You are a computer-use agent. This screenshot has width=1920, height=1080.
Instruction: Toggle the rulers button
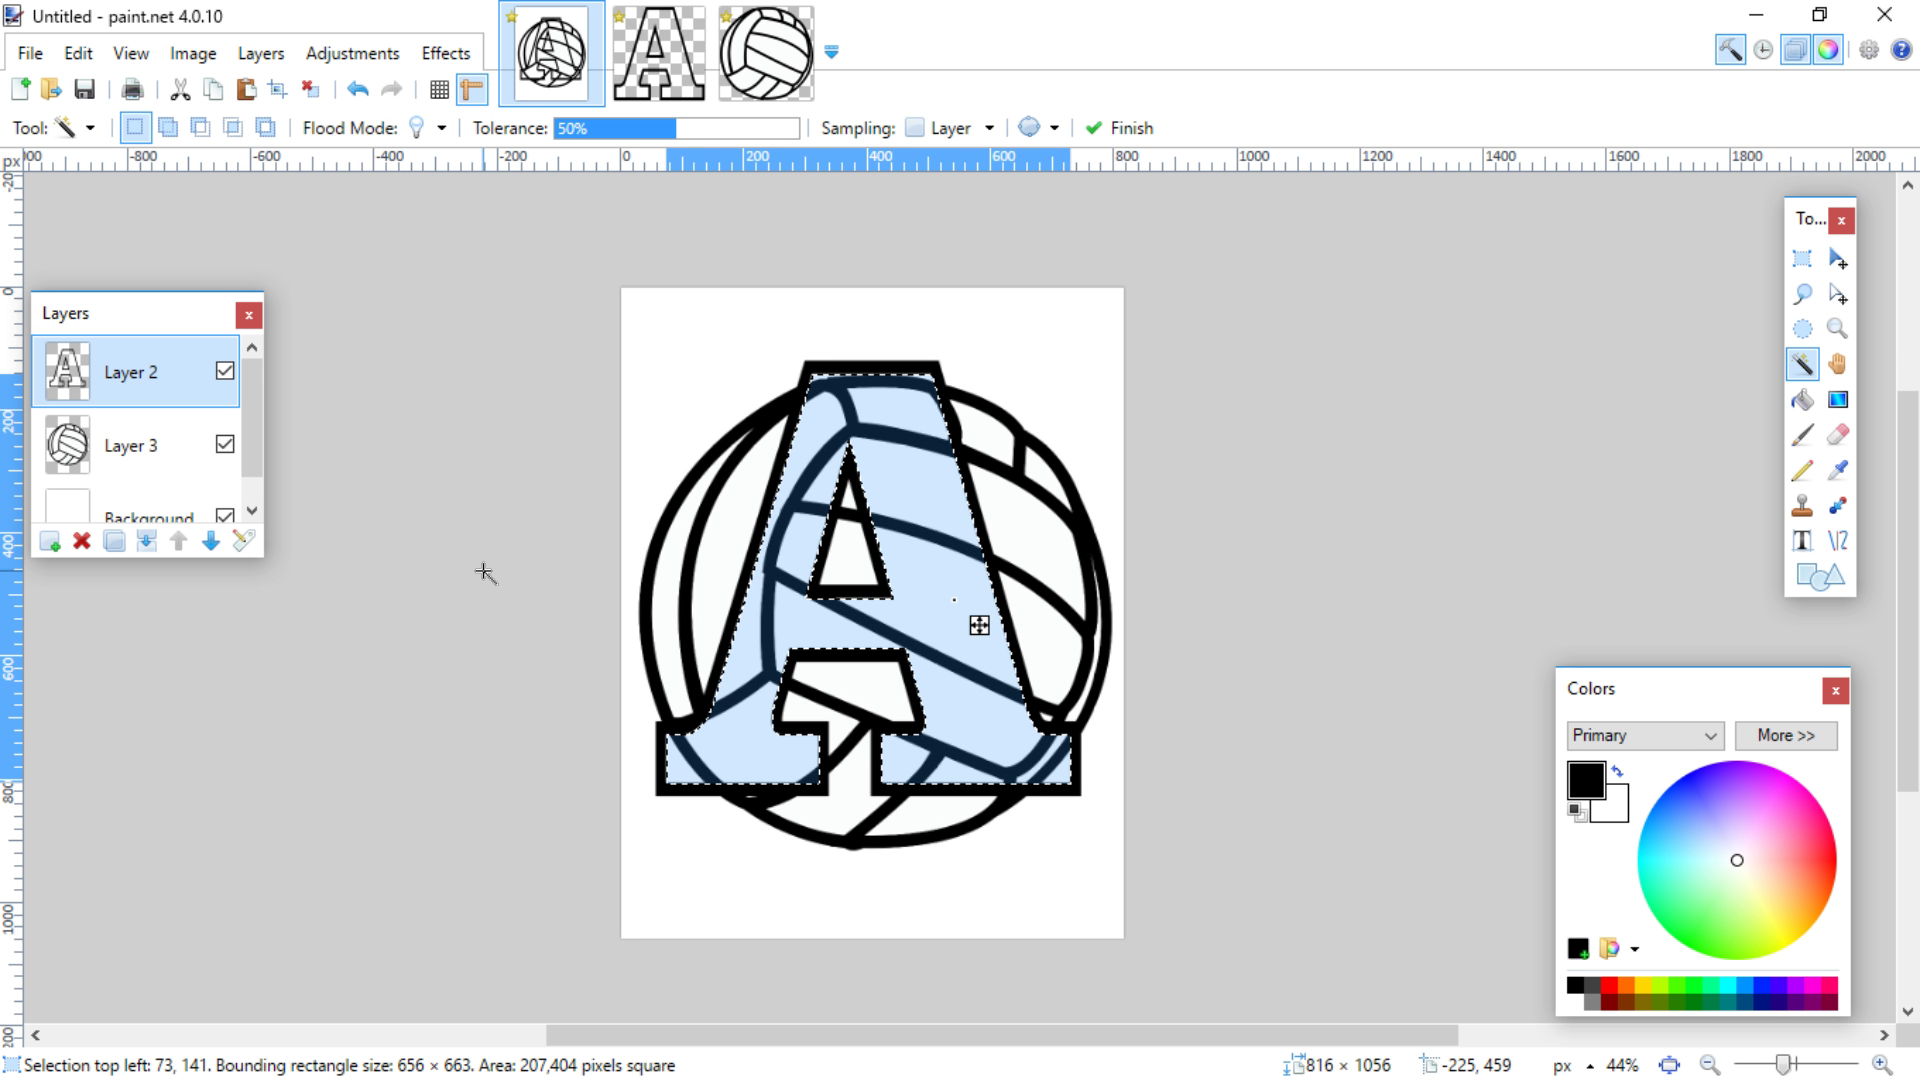pyautogui.click(x=472, y=90)
